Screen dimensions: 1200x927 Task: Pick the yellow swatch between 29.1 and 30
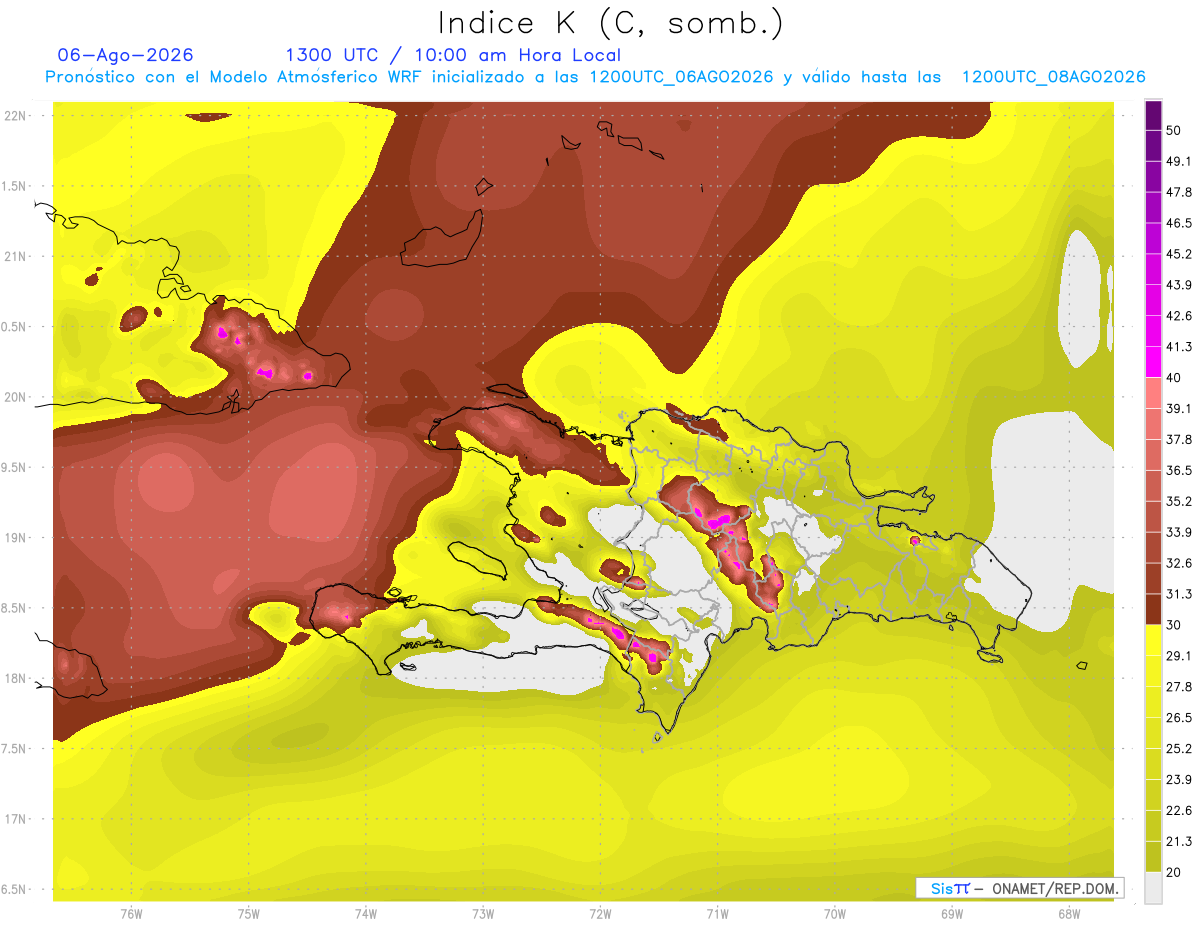[1154, 640]
